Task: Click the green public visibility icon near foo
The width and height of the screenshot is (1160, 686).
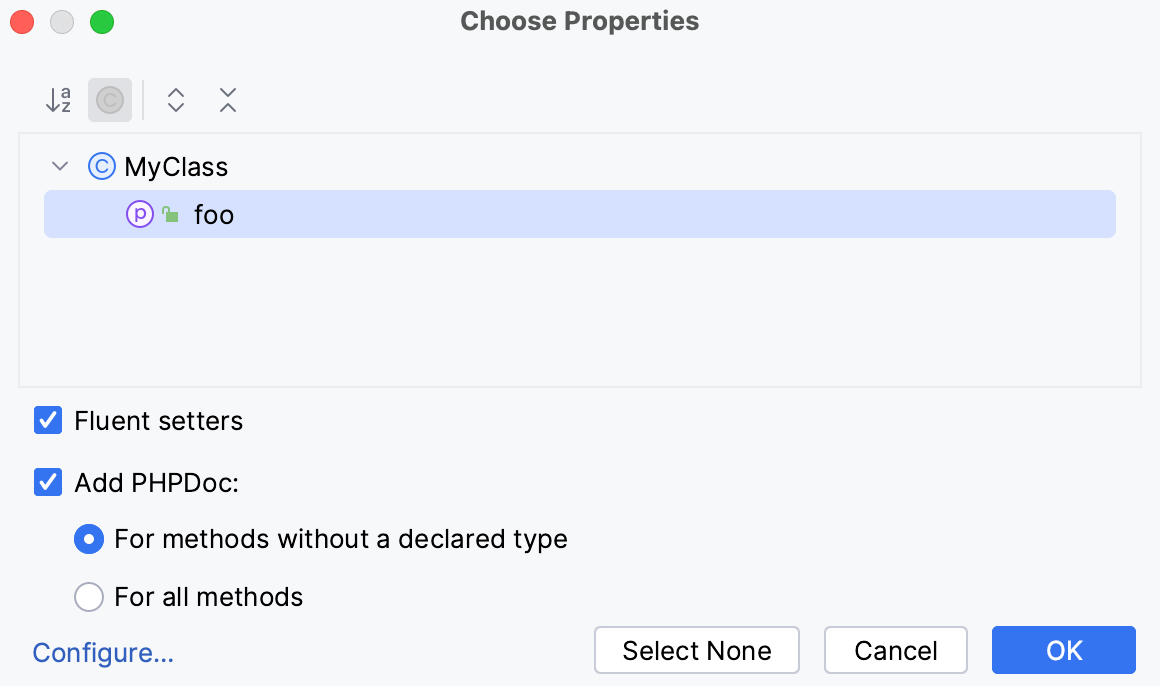Action: pos(168,214)
